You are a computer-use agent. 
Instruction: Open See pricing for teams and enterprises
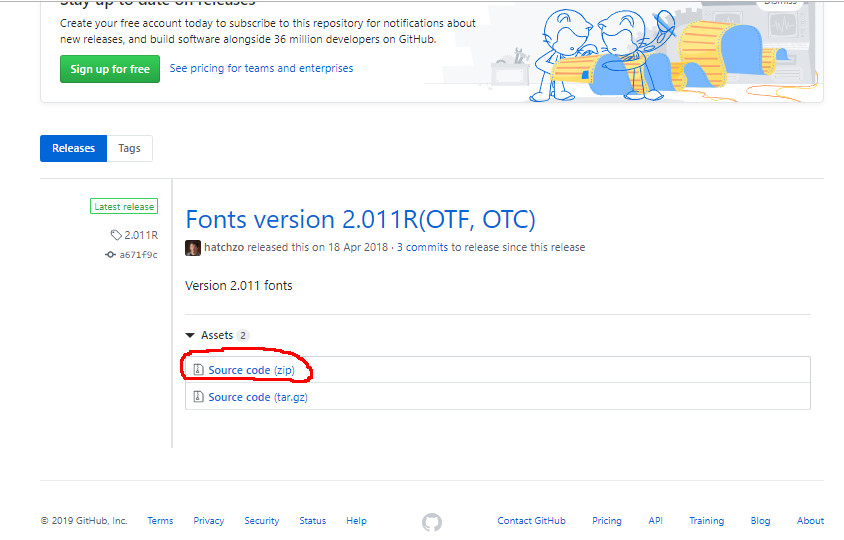pos(261,68)
